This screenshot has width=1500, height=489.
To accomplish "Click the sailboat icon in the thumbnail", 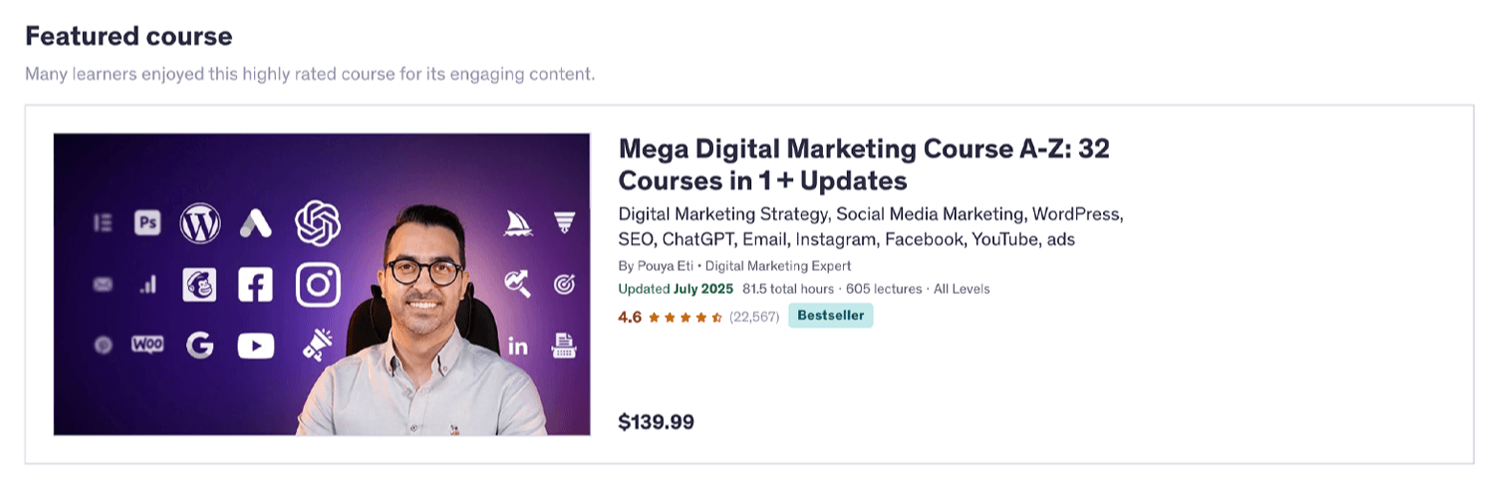I will click(518, 223).
